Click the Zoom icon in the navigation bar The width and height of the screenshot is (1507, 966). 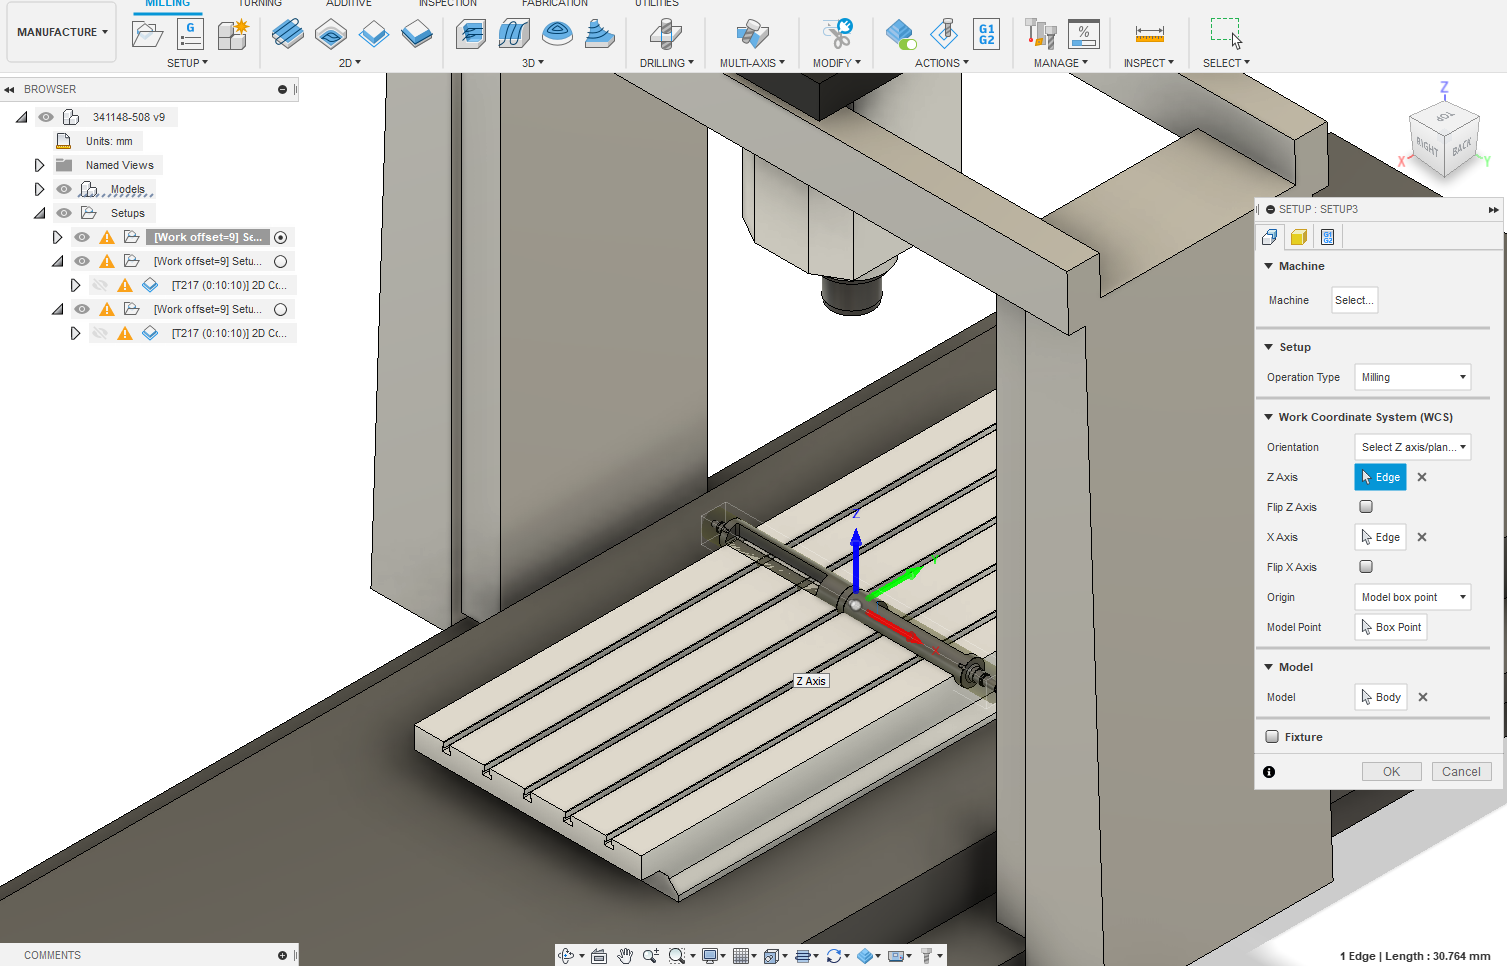tap(650, 955)
